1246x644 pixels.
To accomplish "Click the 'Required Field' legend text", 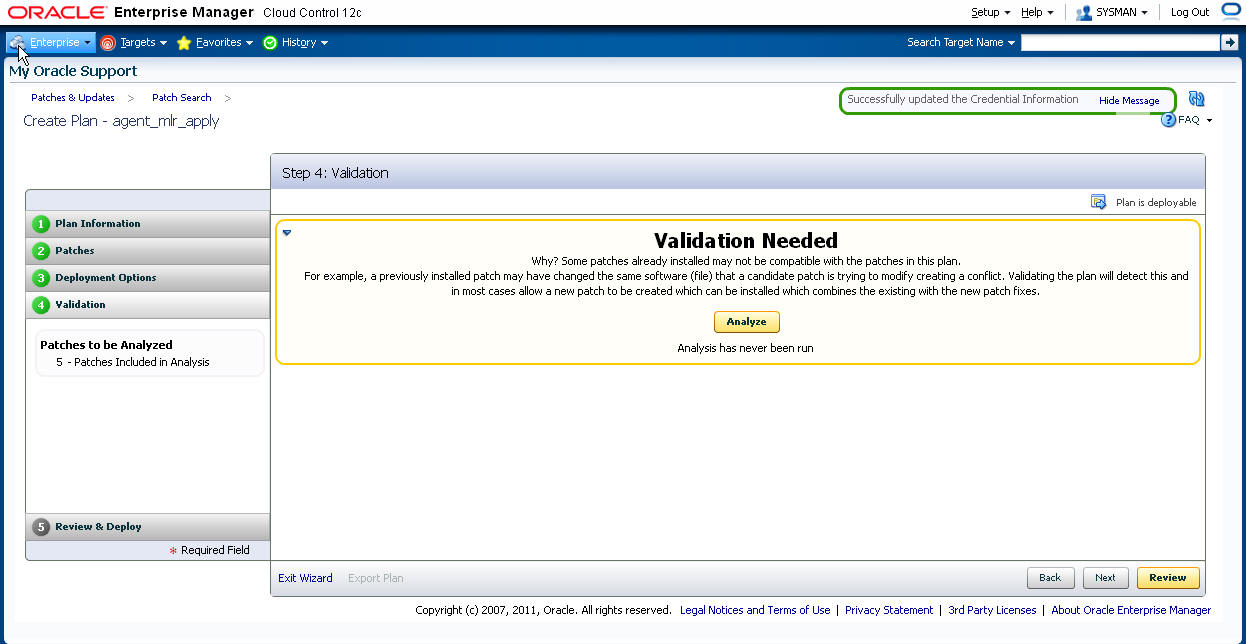I will [x=215, y=550].
